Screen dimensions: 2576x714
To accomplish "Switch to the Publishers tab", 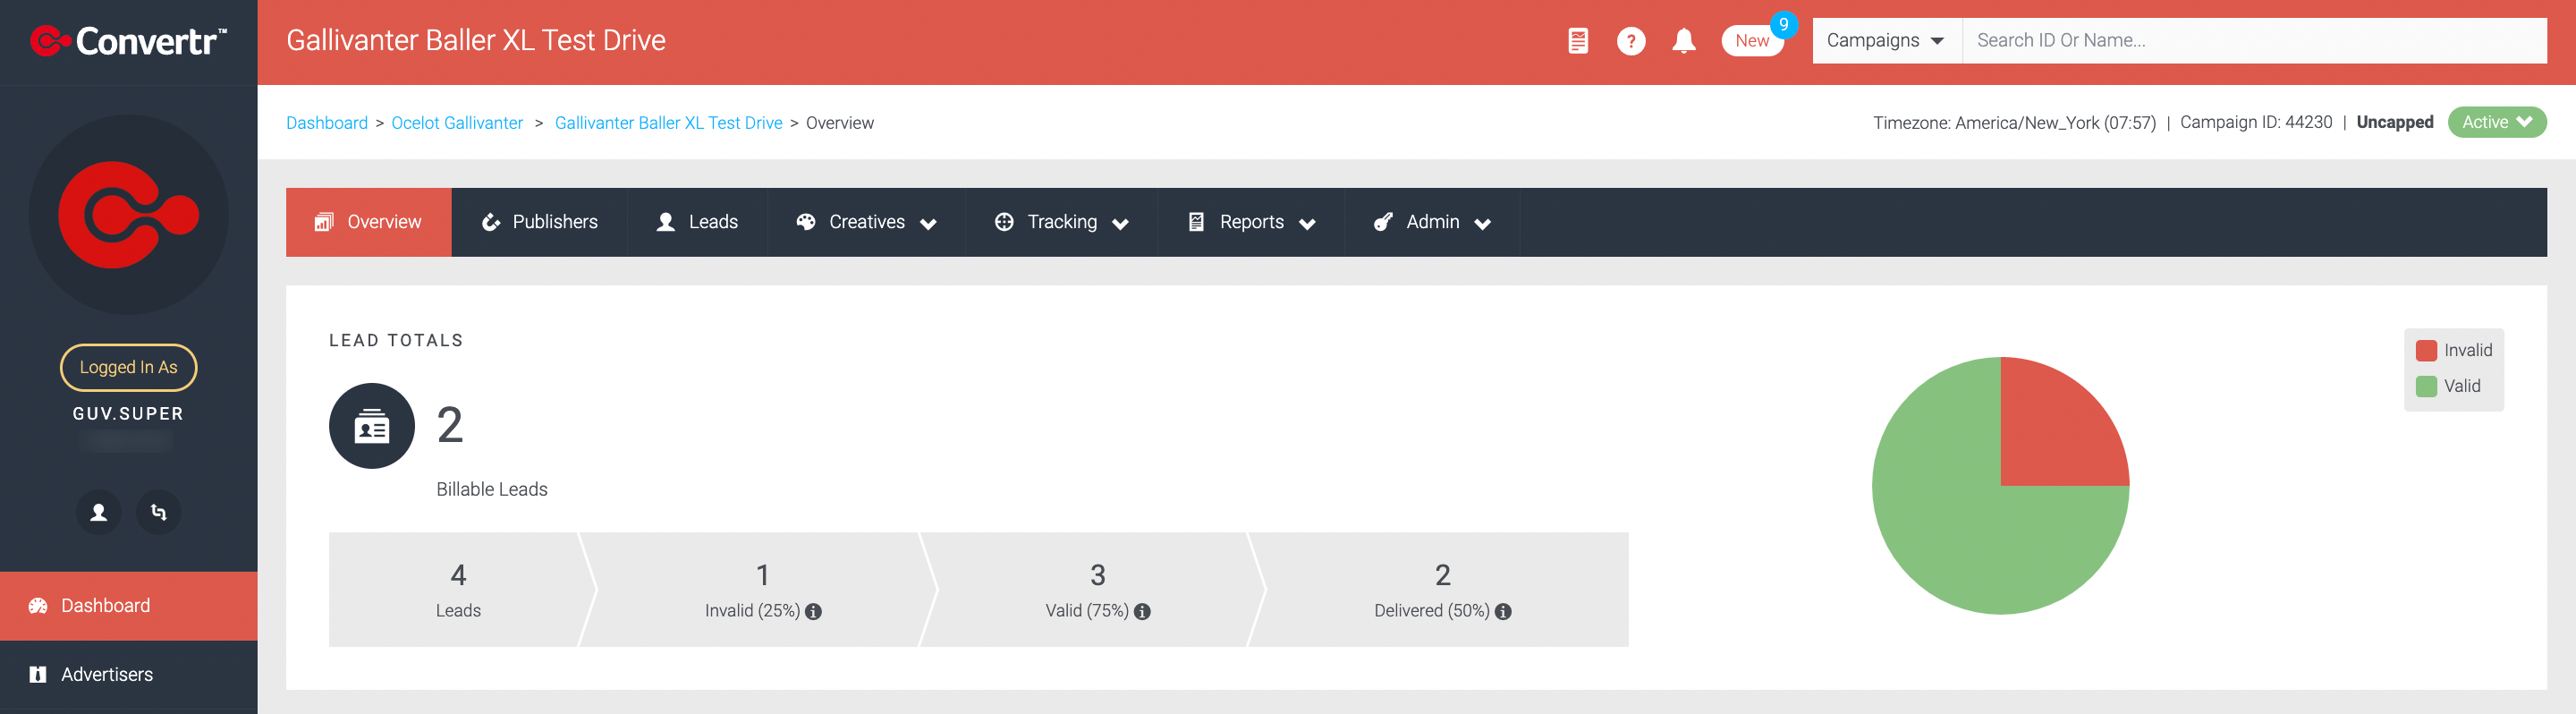I will tap(540, 222).
